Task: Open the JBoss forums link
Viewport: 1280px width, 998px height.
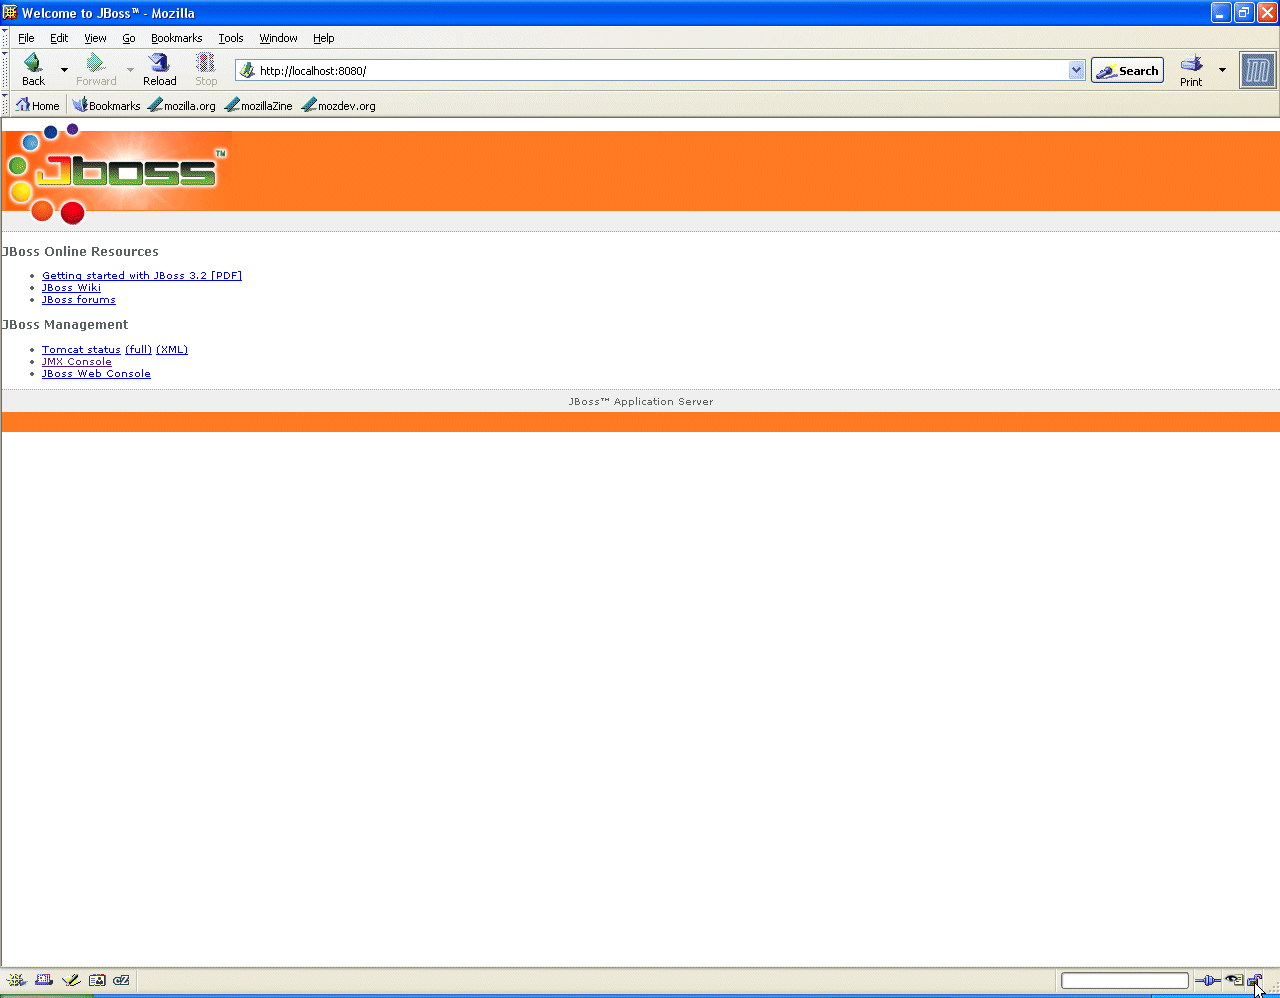Action: pos(79,300)
